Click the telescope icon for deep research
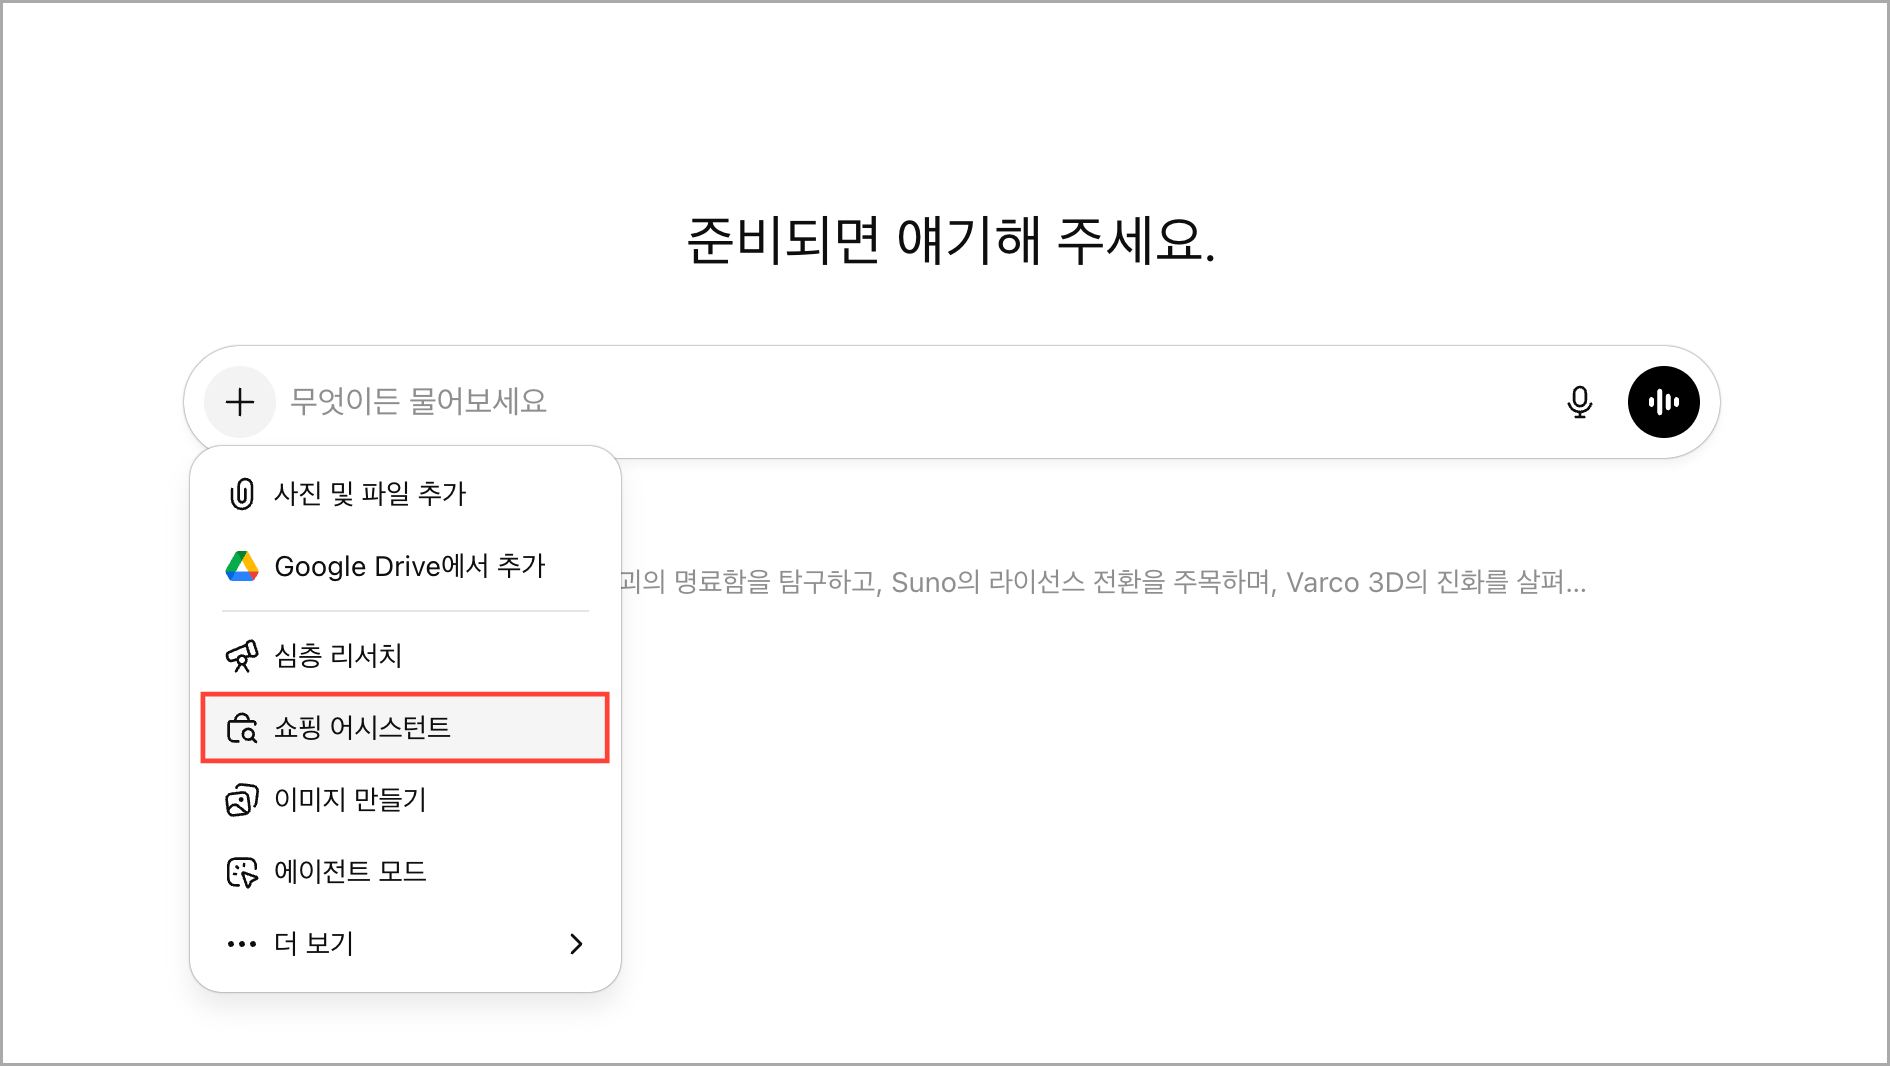The image size is (1890, 1066). click(x=242, y=656)
